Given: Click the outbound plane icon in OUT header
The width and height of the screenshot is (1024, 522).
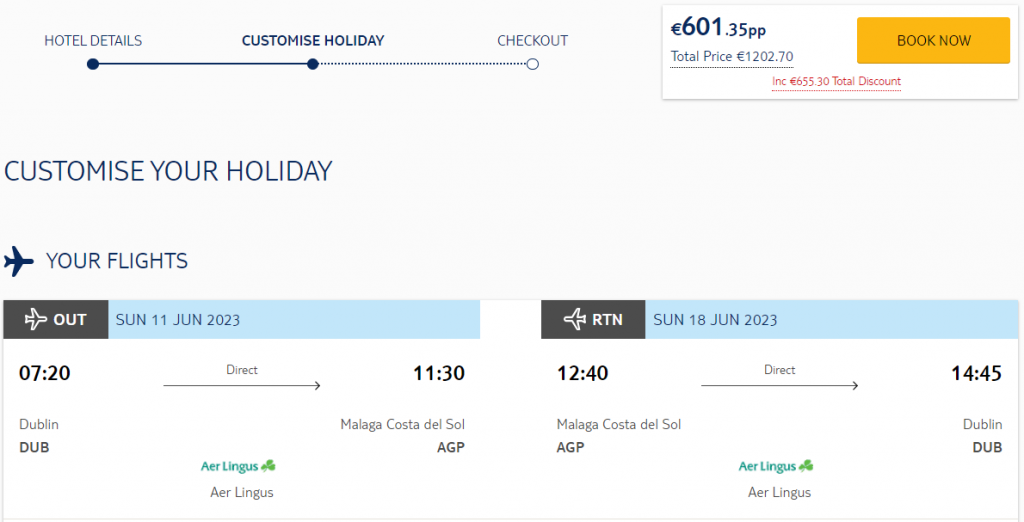Looking at the screenshot, I should (35, 319).
